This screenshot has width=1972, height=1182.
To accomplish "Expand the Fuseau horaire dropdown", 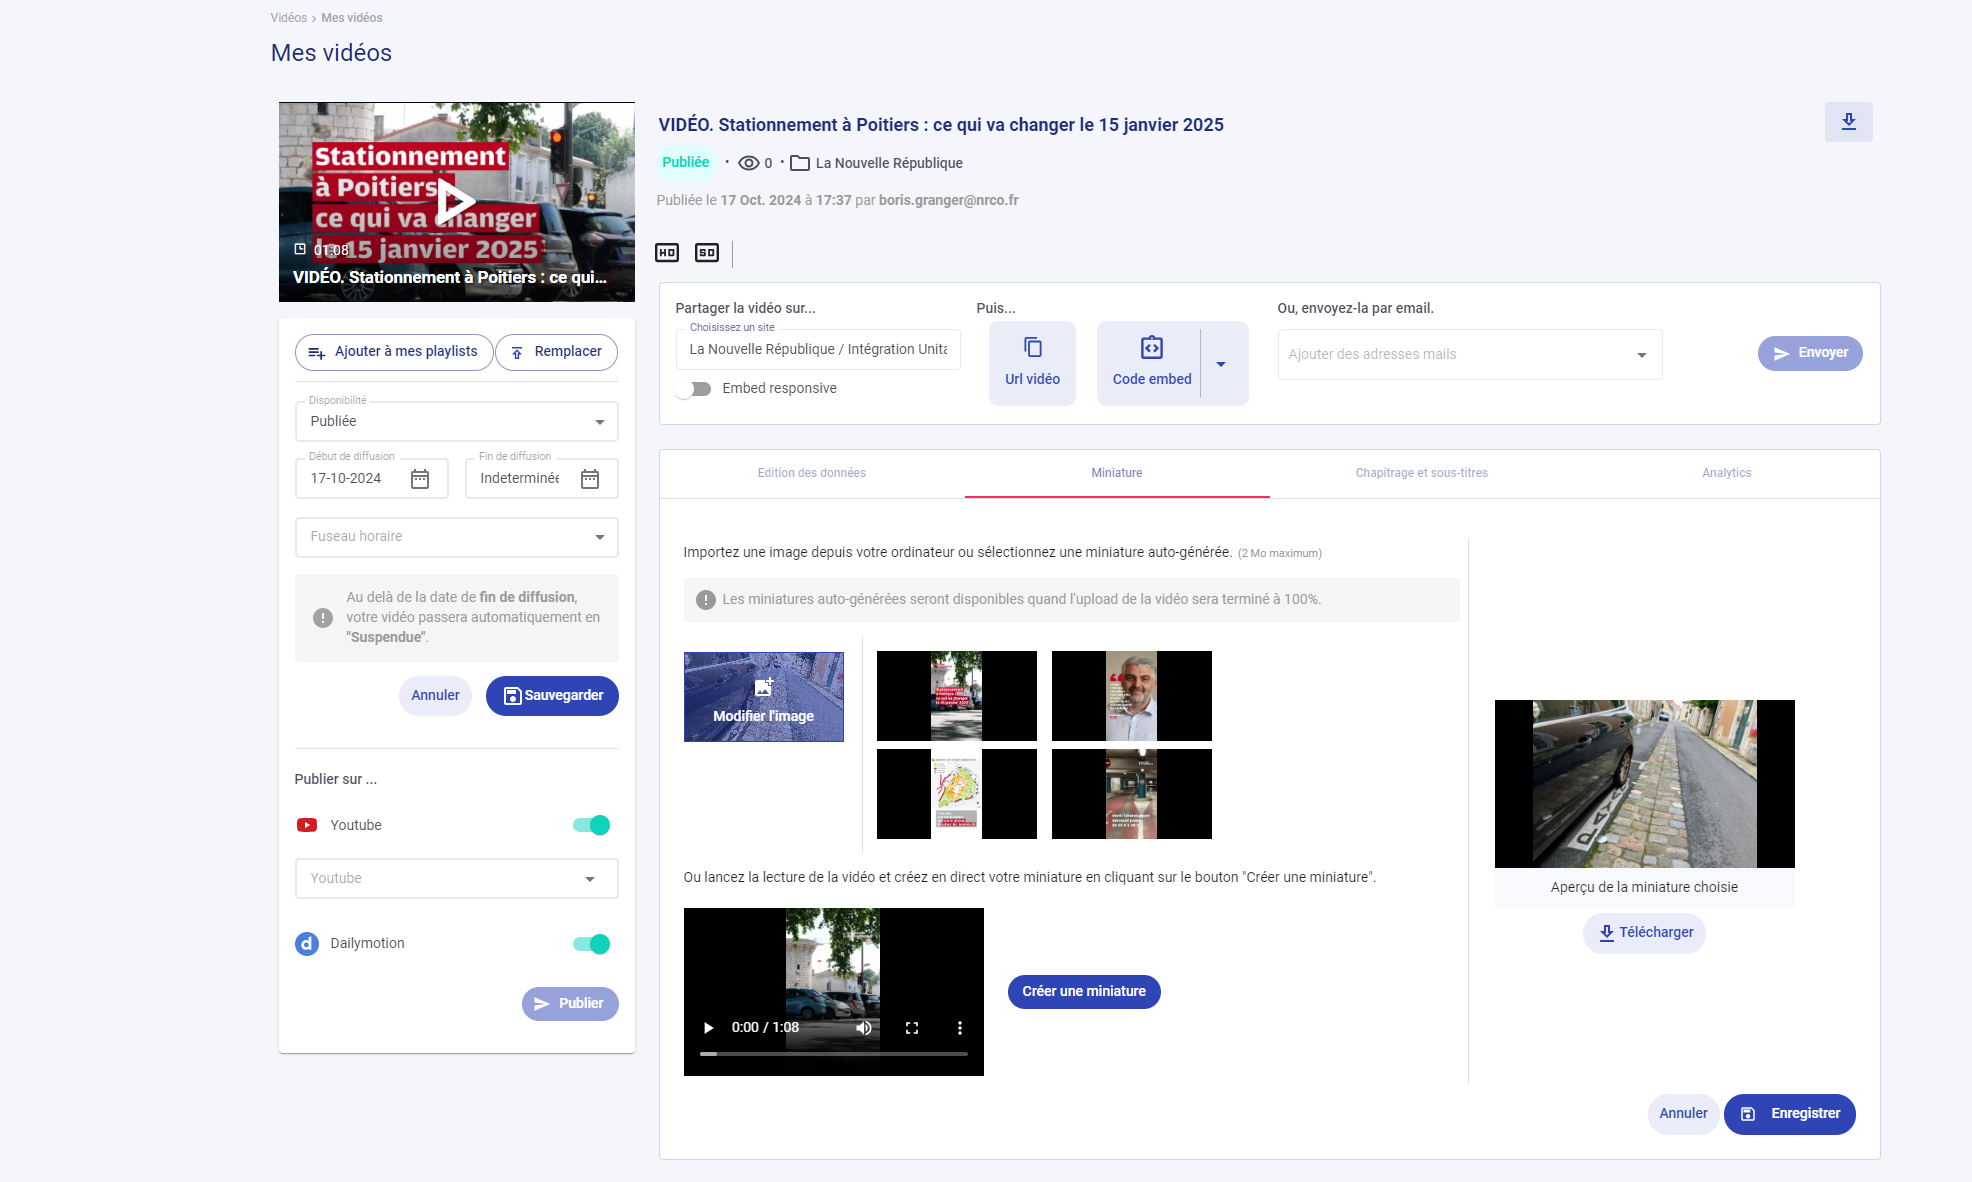I will coord(456,537).
